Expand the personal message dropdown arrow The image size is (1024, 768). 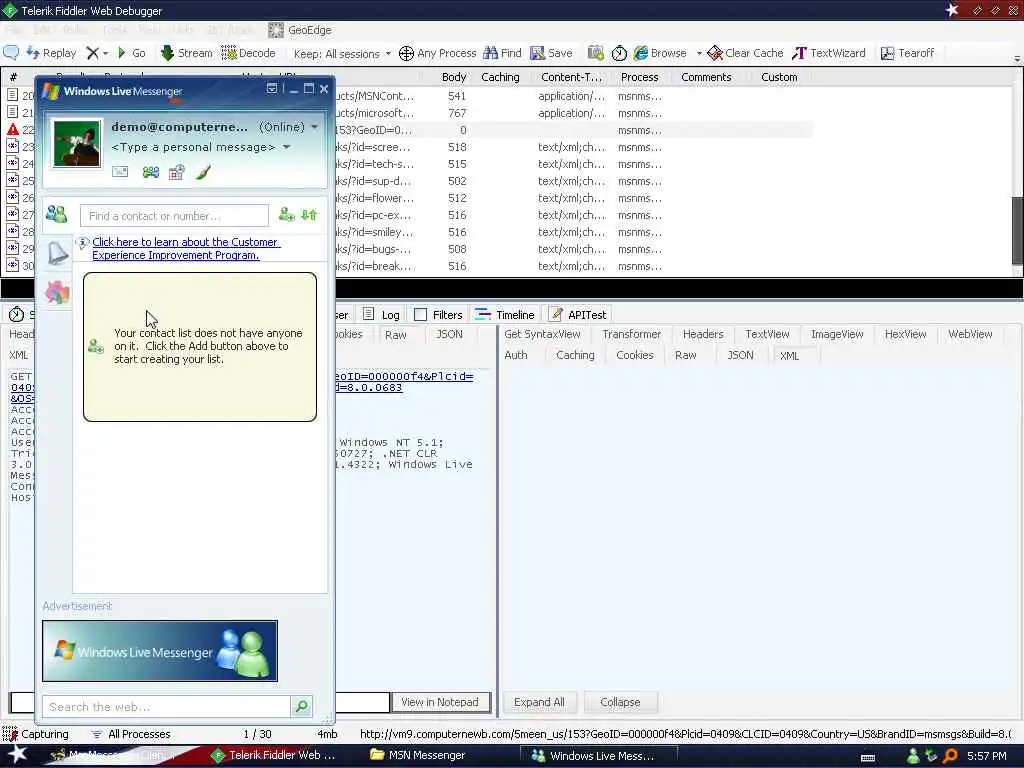[x=286, y=148]
